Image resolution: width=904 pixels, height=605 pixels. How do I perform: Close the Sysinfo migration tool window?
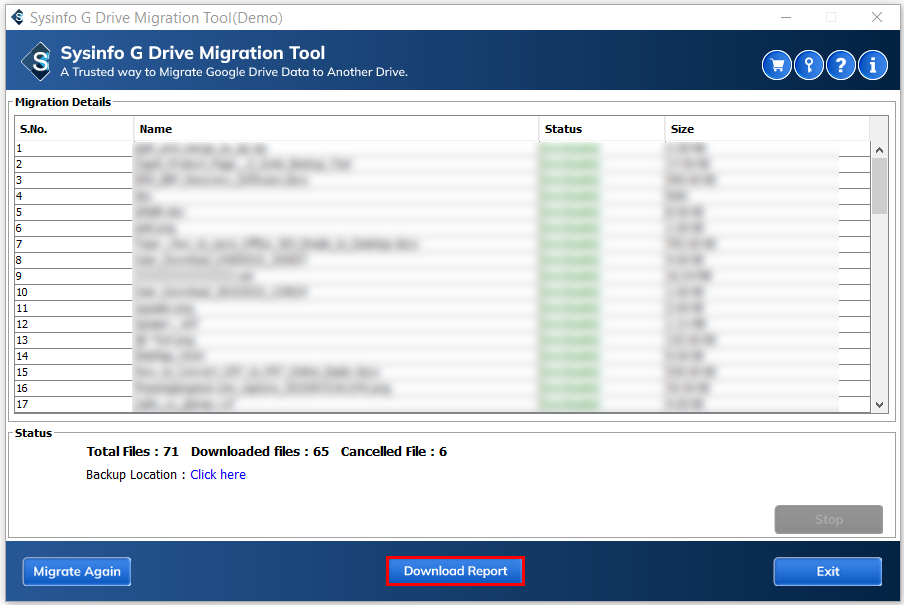pos(877,17)
